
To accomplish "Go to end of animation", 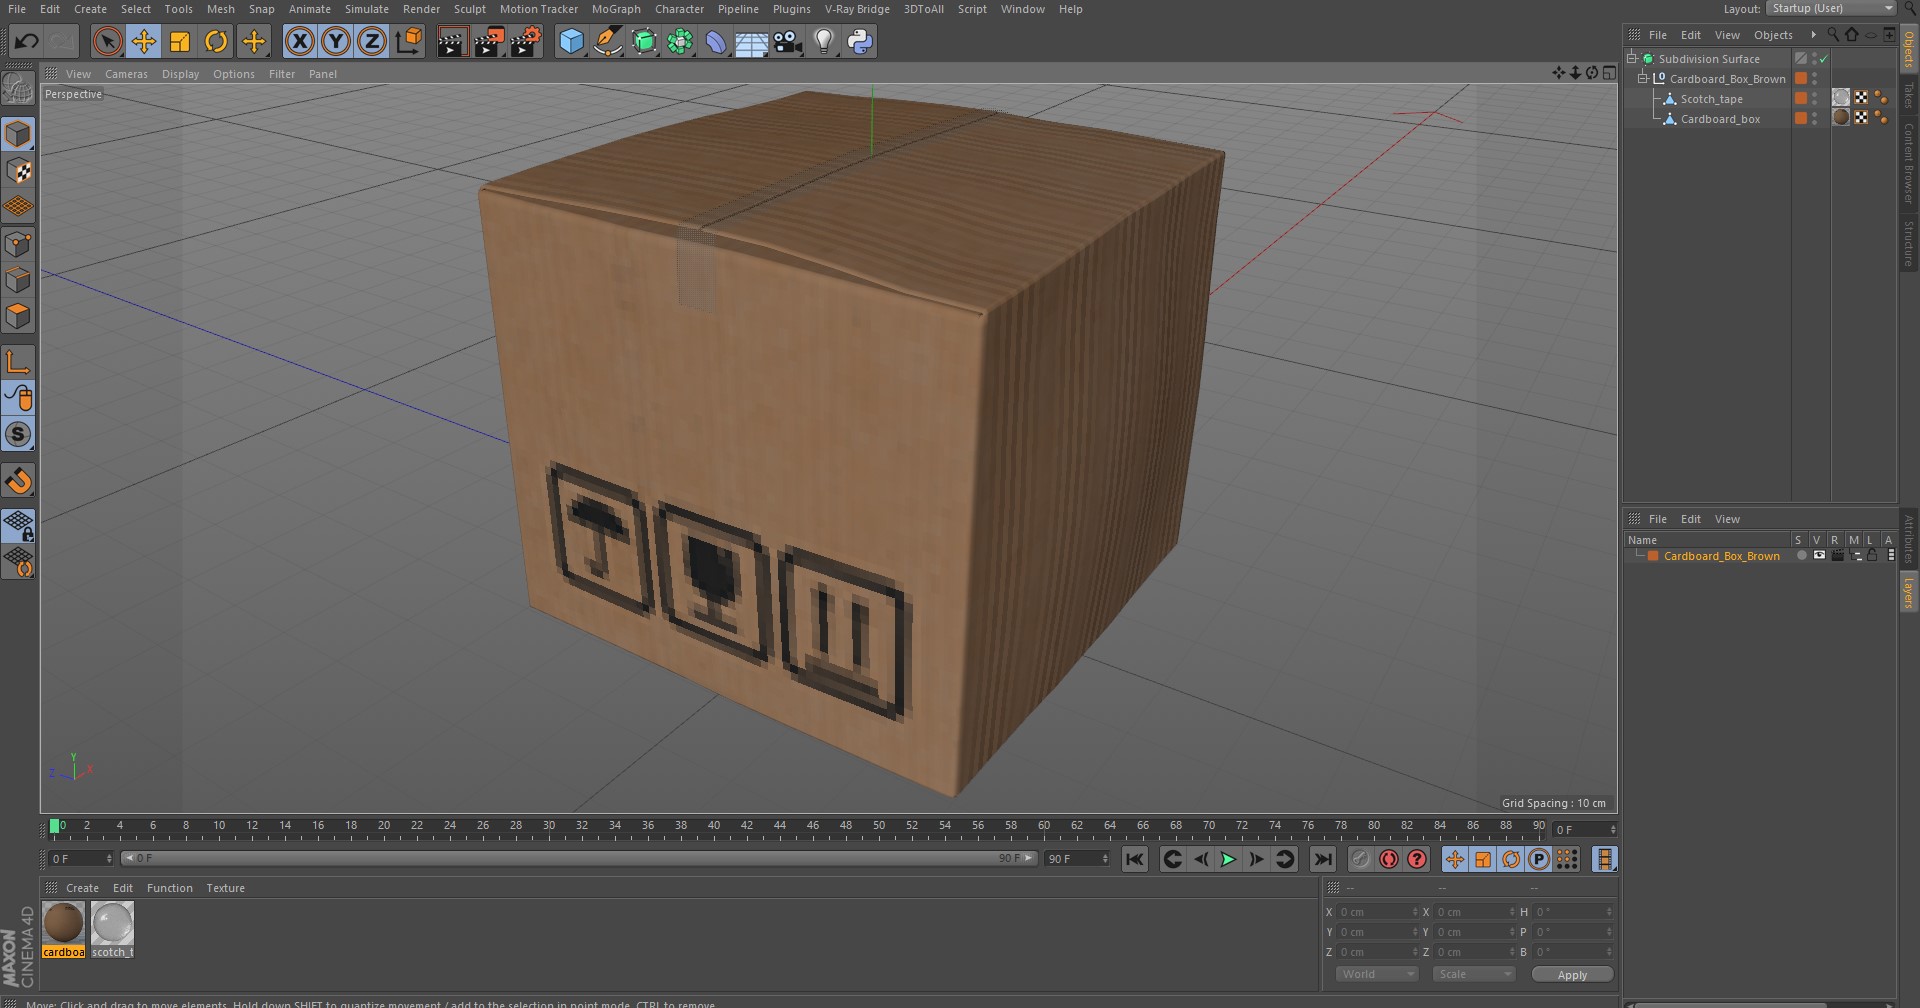I will [x=1322, y=859].
